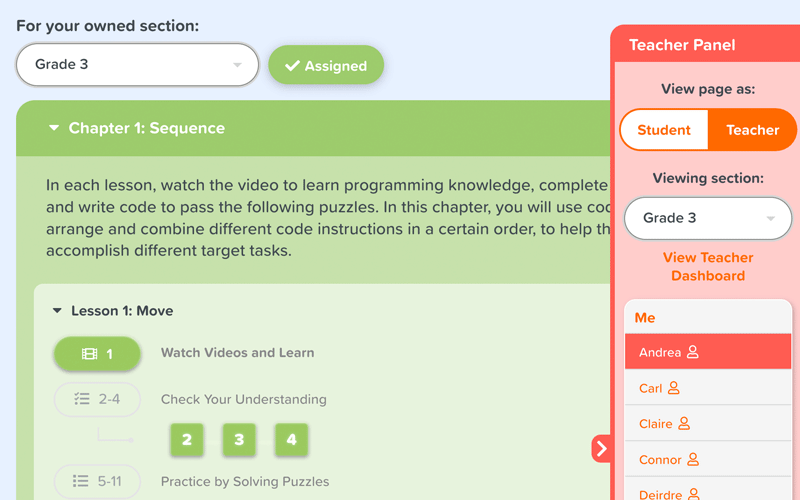The height and width of the screenshot is (500, 800).
Task: Select Me in the student list
Action: click(645, 317)
